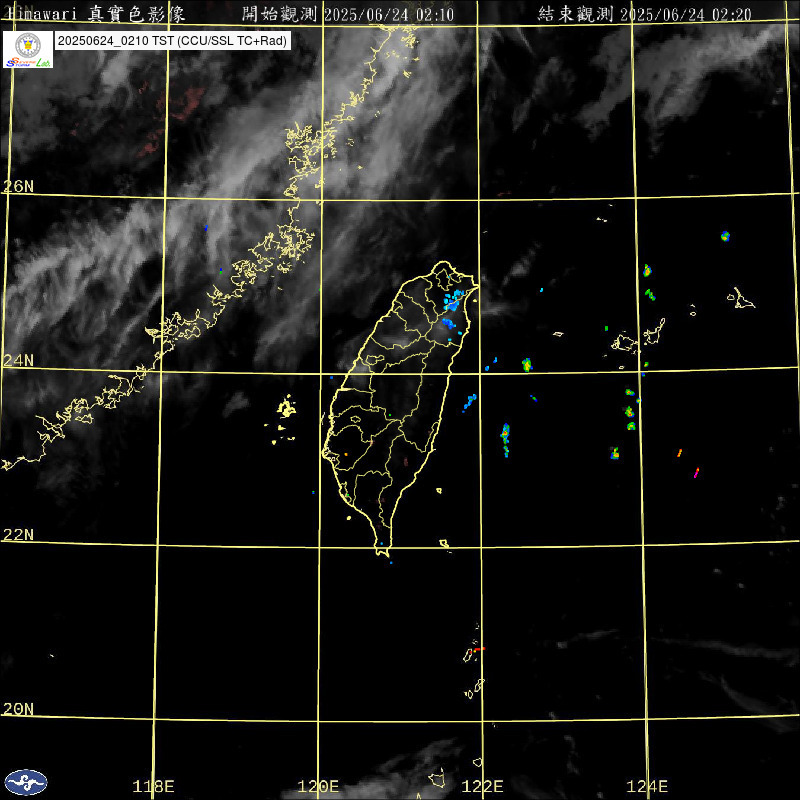Viewport: 800px width, 800px height.
Task: Click the start time '開始觀測 2025/06/24 02:10'
Action: [348, 14]
